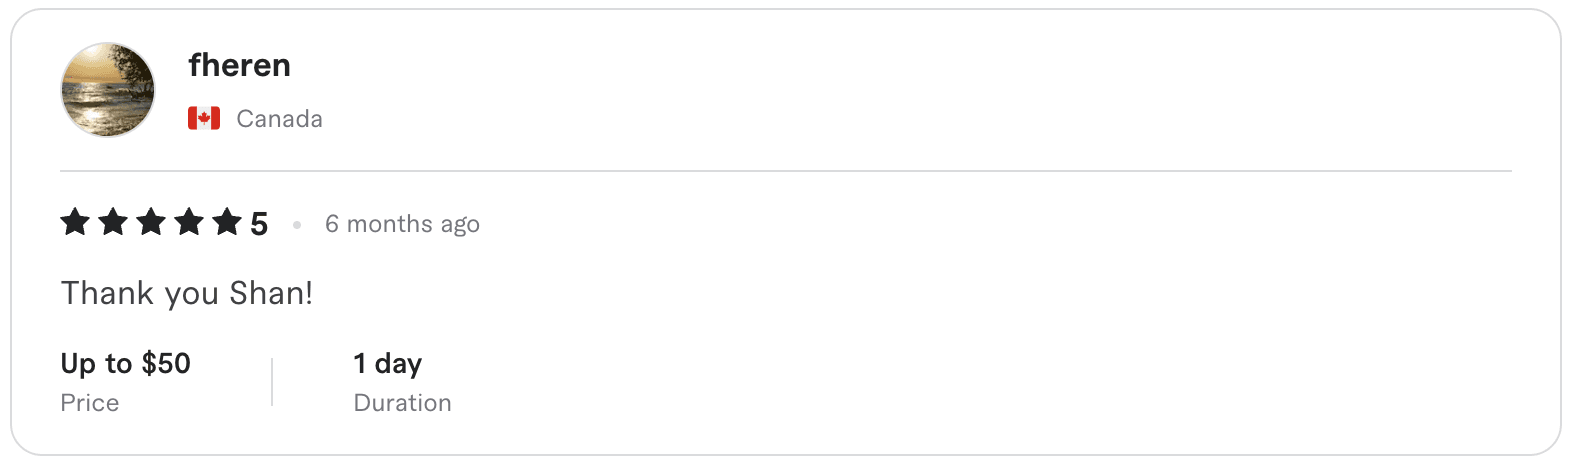Click the Price label
Screen dimensions: 1578x470
[90, 403]
